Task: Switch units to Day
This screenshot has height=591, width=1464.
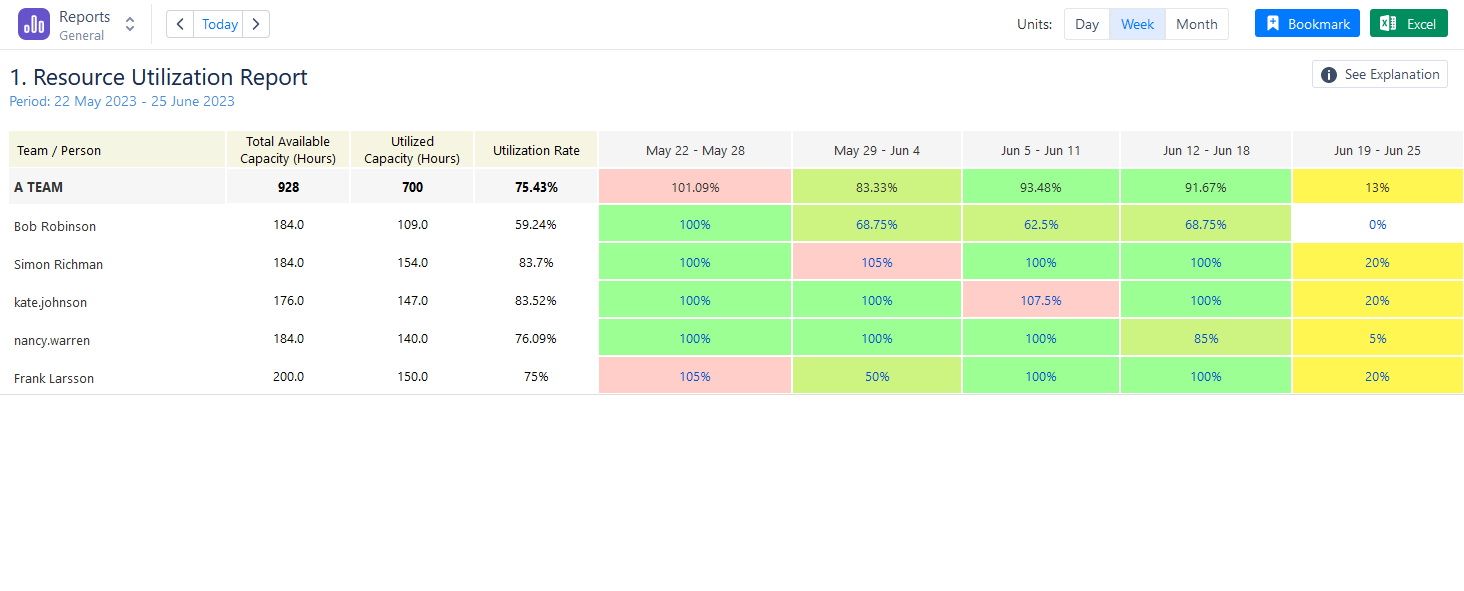Action: (1087, 24)
